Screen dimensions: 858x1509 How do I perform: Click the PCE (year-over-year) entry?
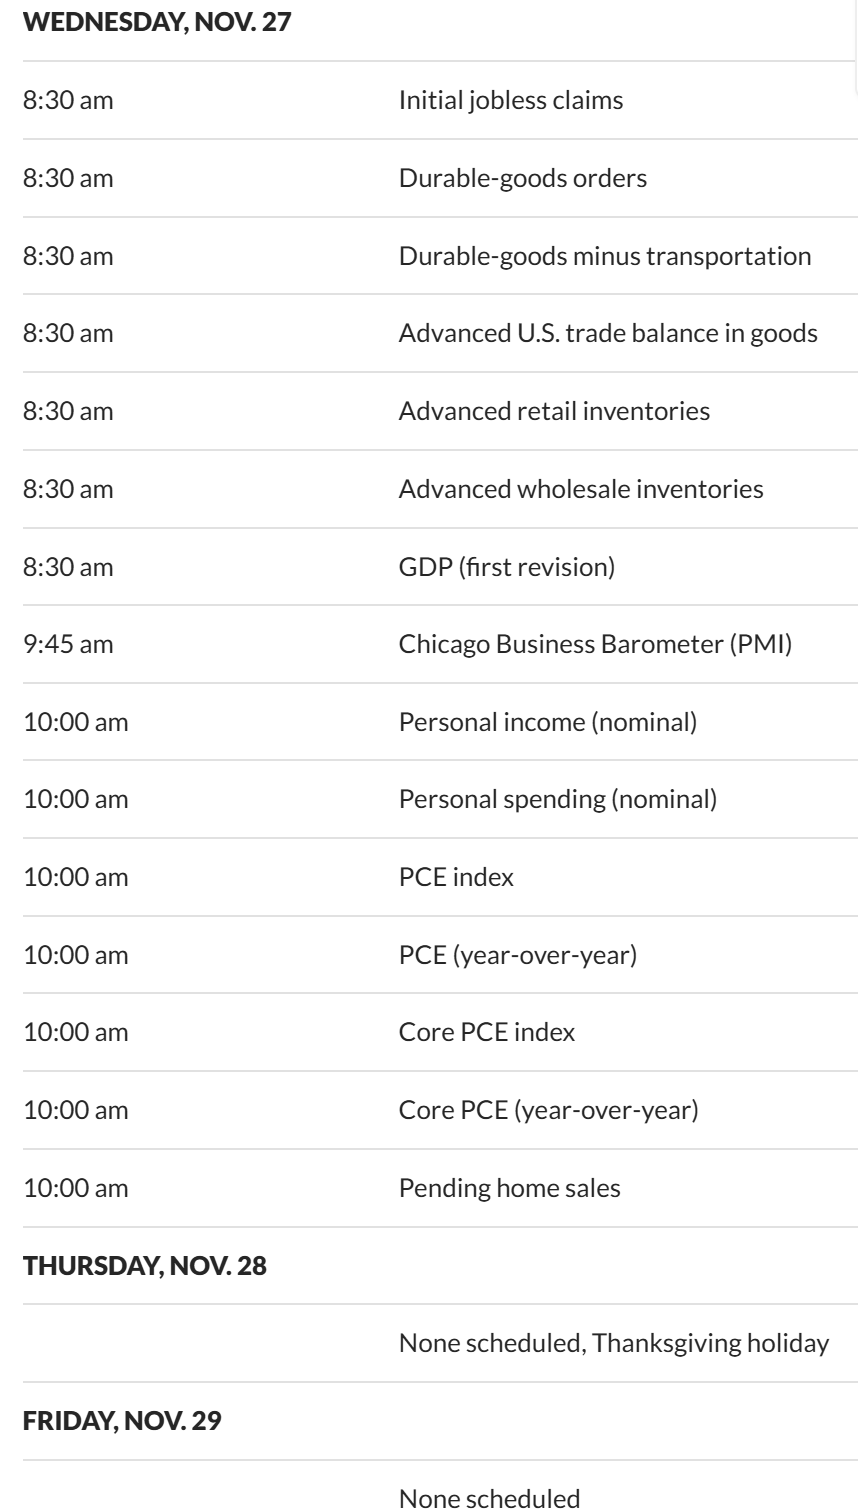click(x=517, y=955)
